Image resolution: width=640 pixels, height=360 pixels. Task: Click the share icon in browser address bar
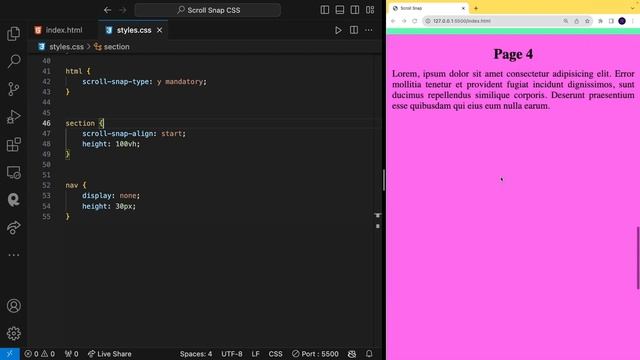(576, 21)
